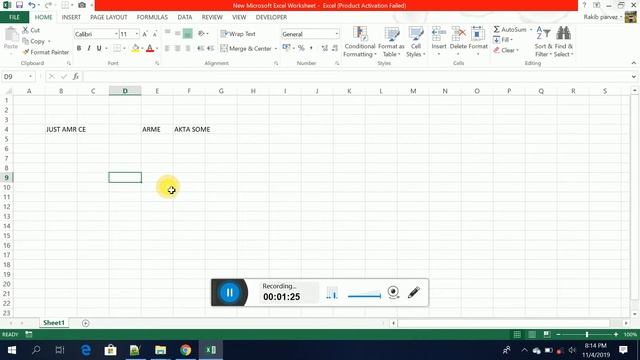
Task: Click the formula bar input field
Action: tap(357, 76)
